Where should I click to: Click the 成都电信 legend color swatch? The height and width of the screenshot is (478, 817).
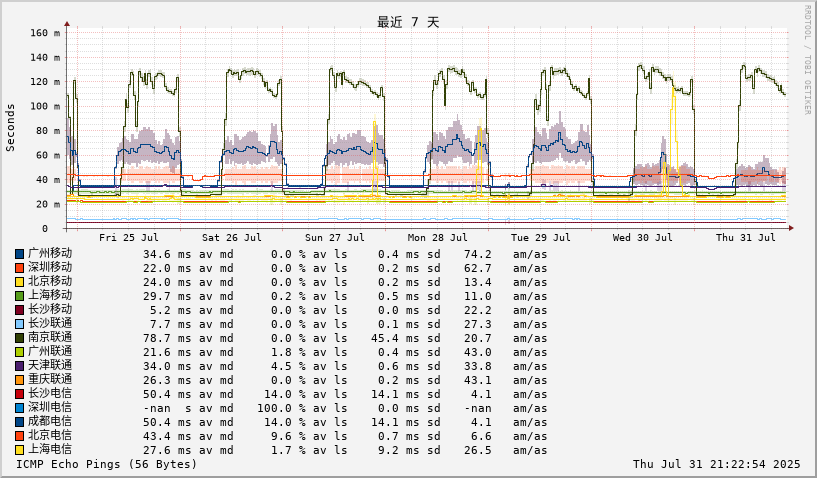19,423
